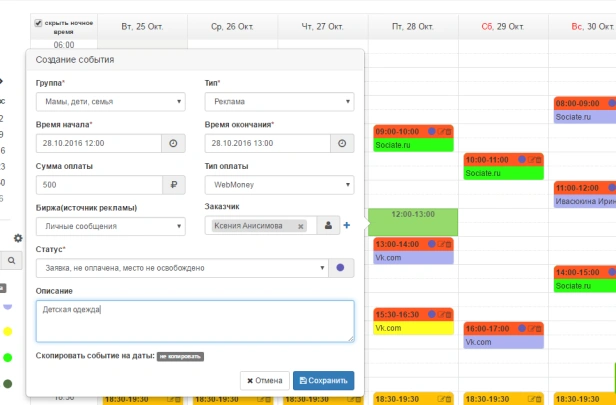Image resolution: width=616 pixels, height=405 pixels.
Task: Expand the Группа dropdown
Action: [110, 102]
